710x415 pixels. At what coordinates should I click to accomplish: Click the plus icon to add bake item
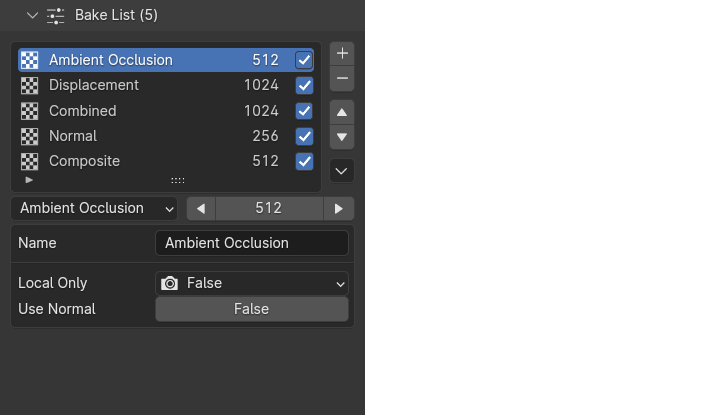(x=342, y=53)
